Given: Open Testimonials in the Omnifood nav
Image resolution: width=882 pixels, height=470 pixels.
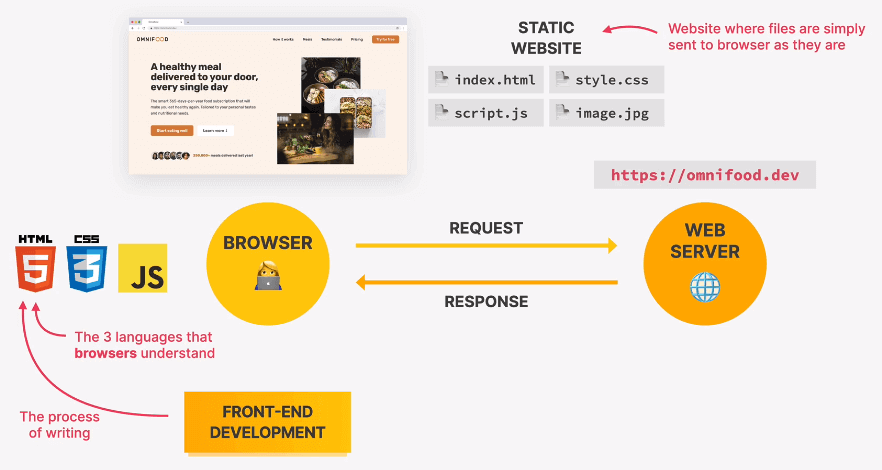Looking at the screenshot, I should (x=332, y=39).
